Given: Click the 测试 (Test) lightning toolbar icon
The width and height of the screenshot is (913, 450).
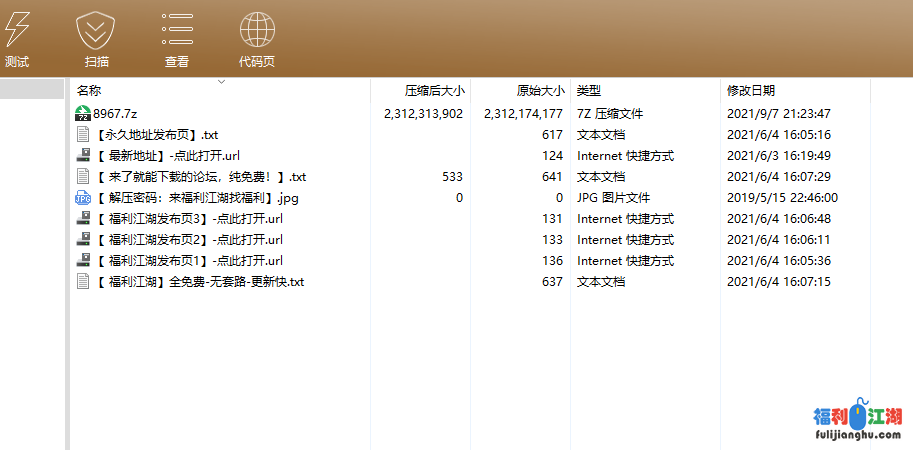Looking at the screenshot, I should click(x=17, y=30).
